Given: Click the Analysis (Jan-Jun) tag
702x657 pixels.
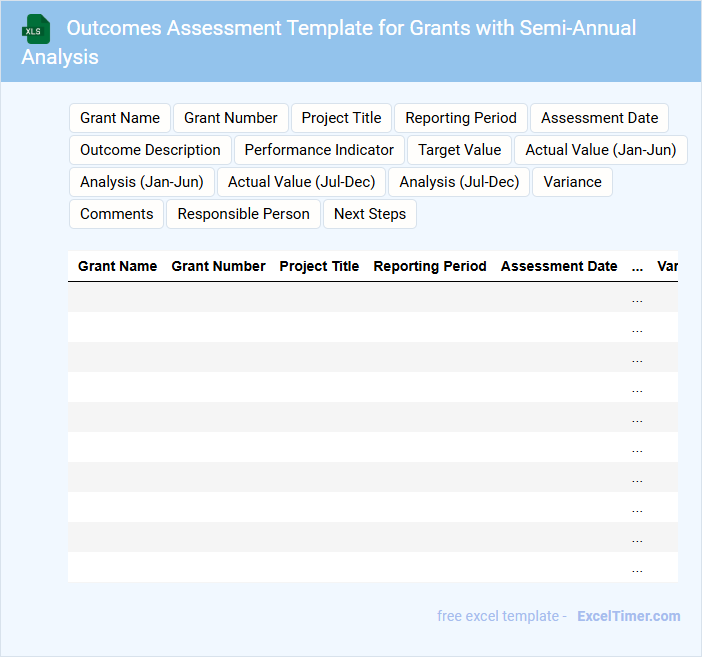Looking at the screenshot, I should tap(141, 182).
